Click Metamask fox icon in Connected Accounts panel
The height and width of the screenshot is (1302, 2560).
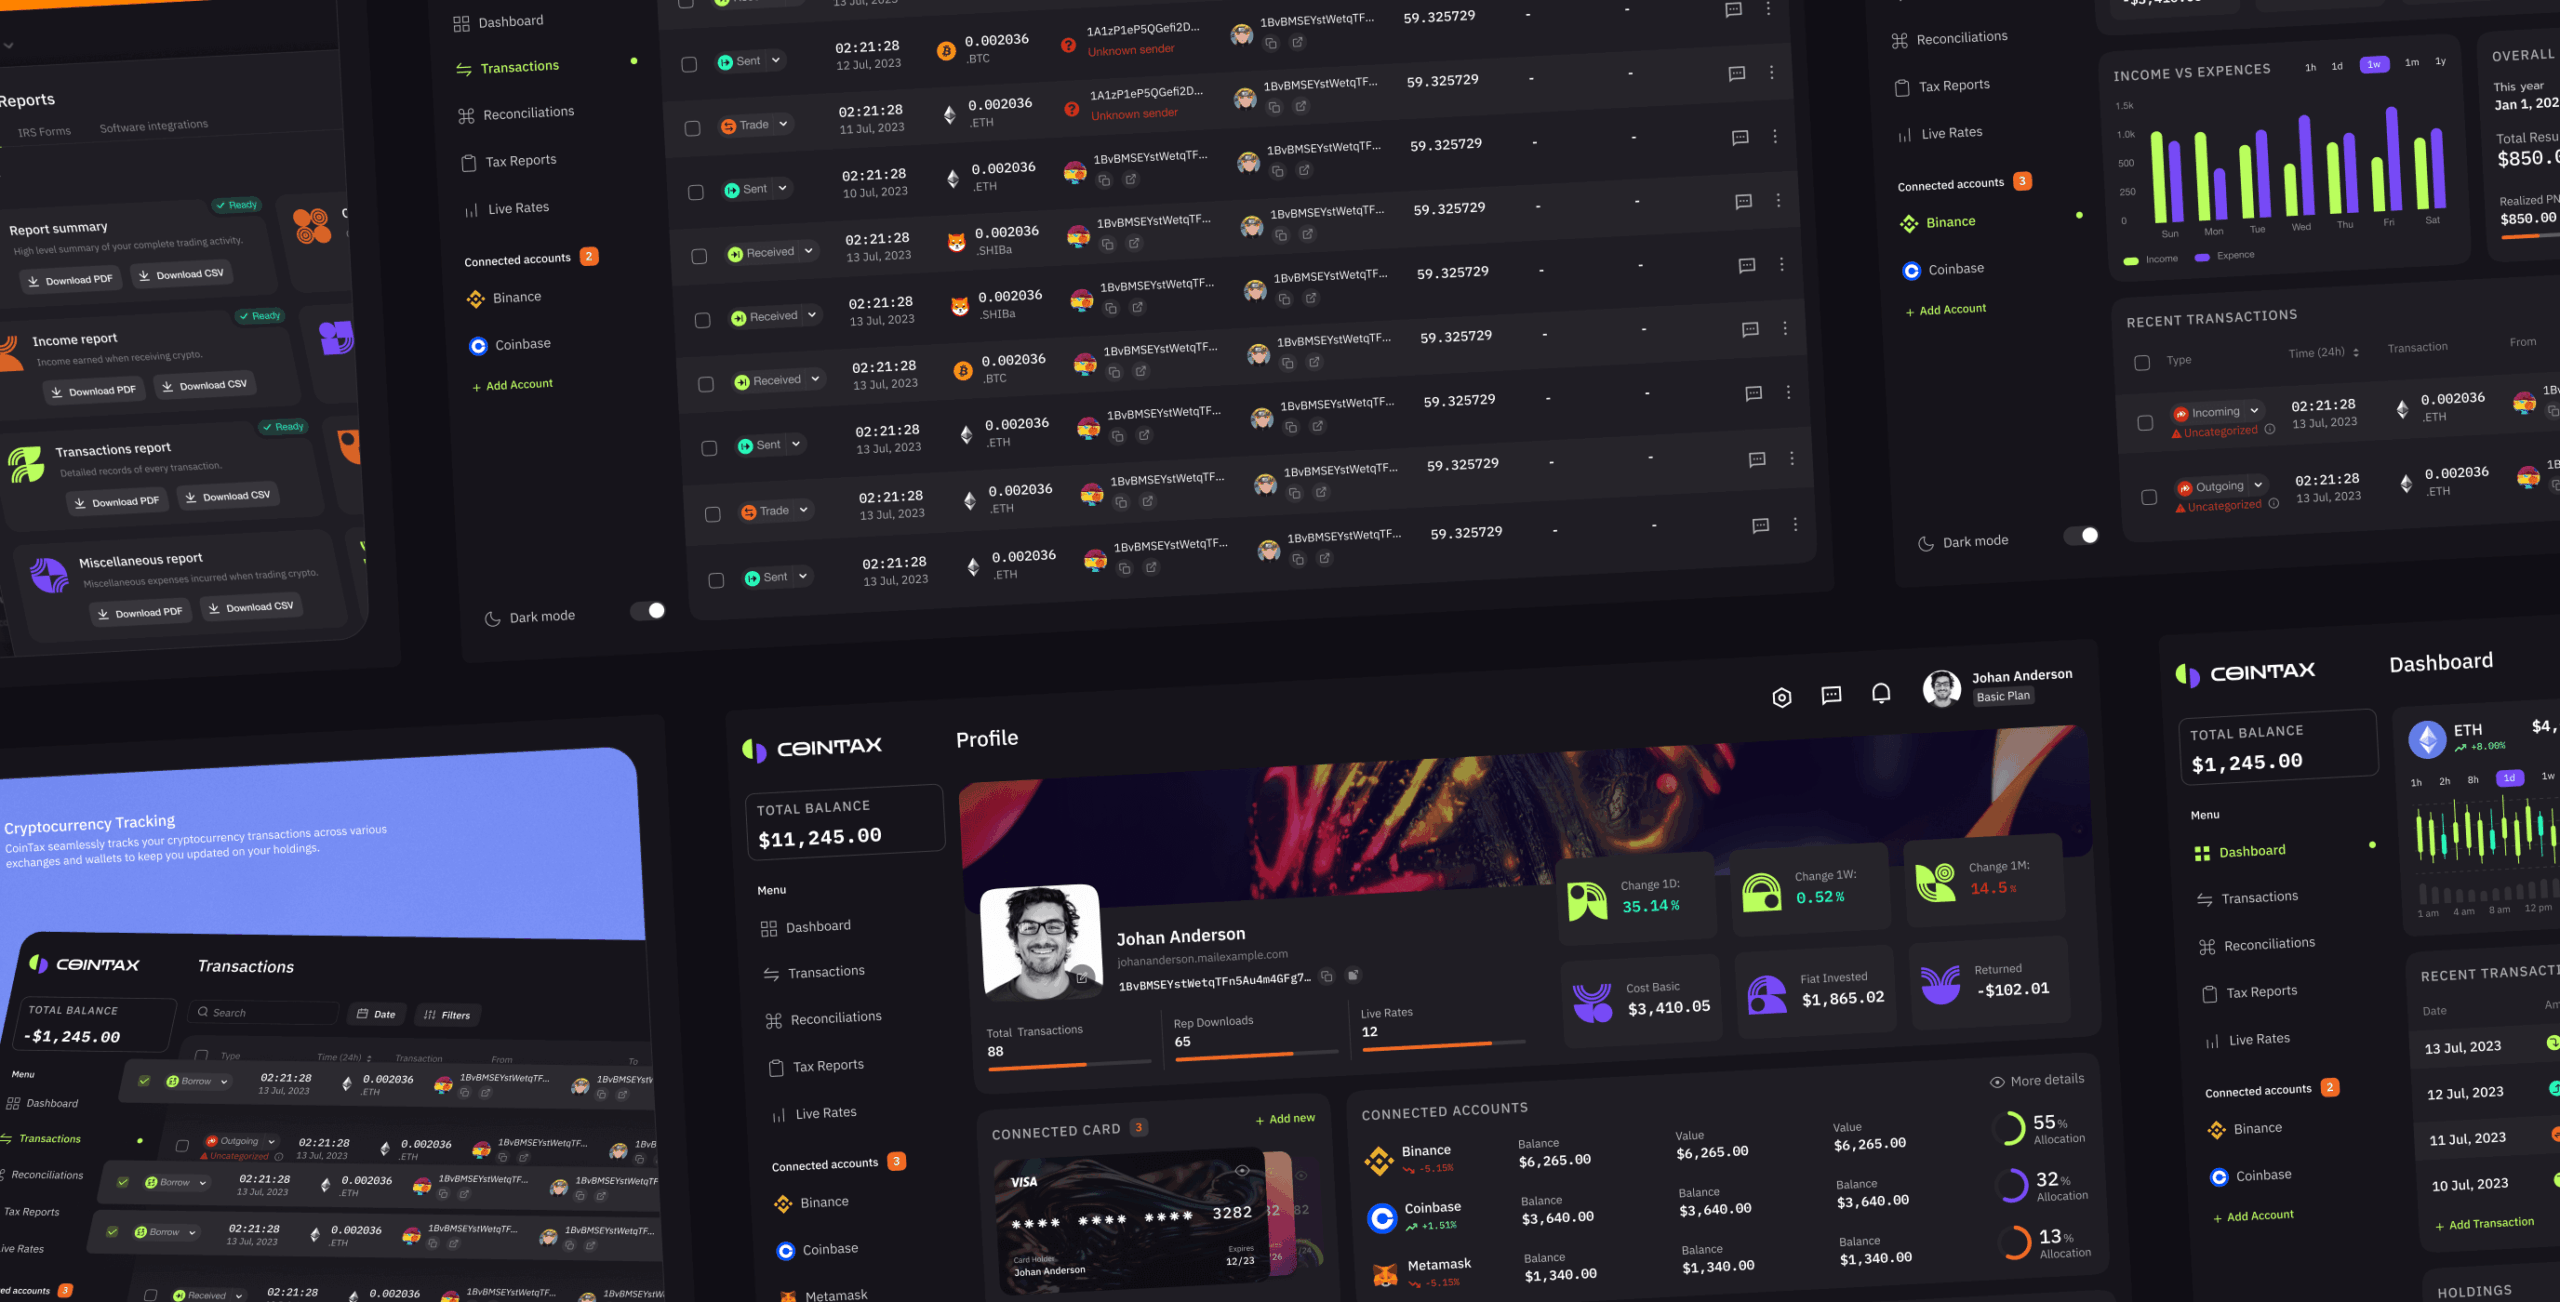click(x=1385, y=1275)
